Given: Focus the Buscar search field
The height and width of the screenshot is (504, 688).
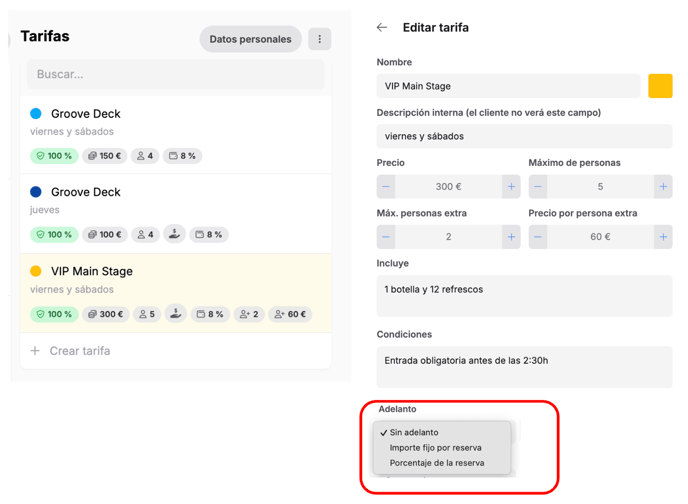Looking at the screenshot, I should point(176,74).
